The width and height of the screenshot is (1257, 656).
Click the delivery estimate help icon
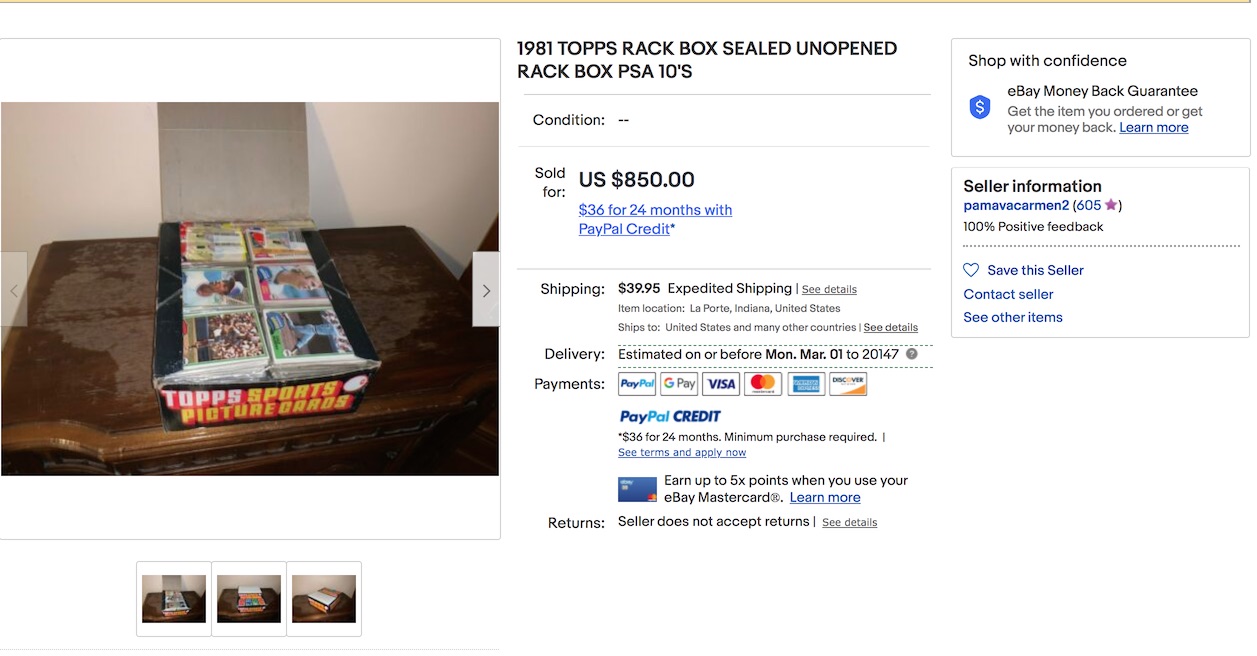912,354
